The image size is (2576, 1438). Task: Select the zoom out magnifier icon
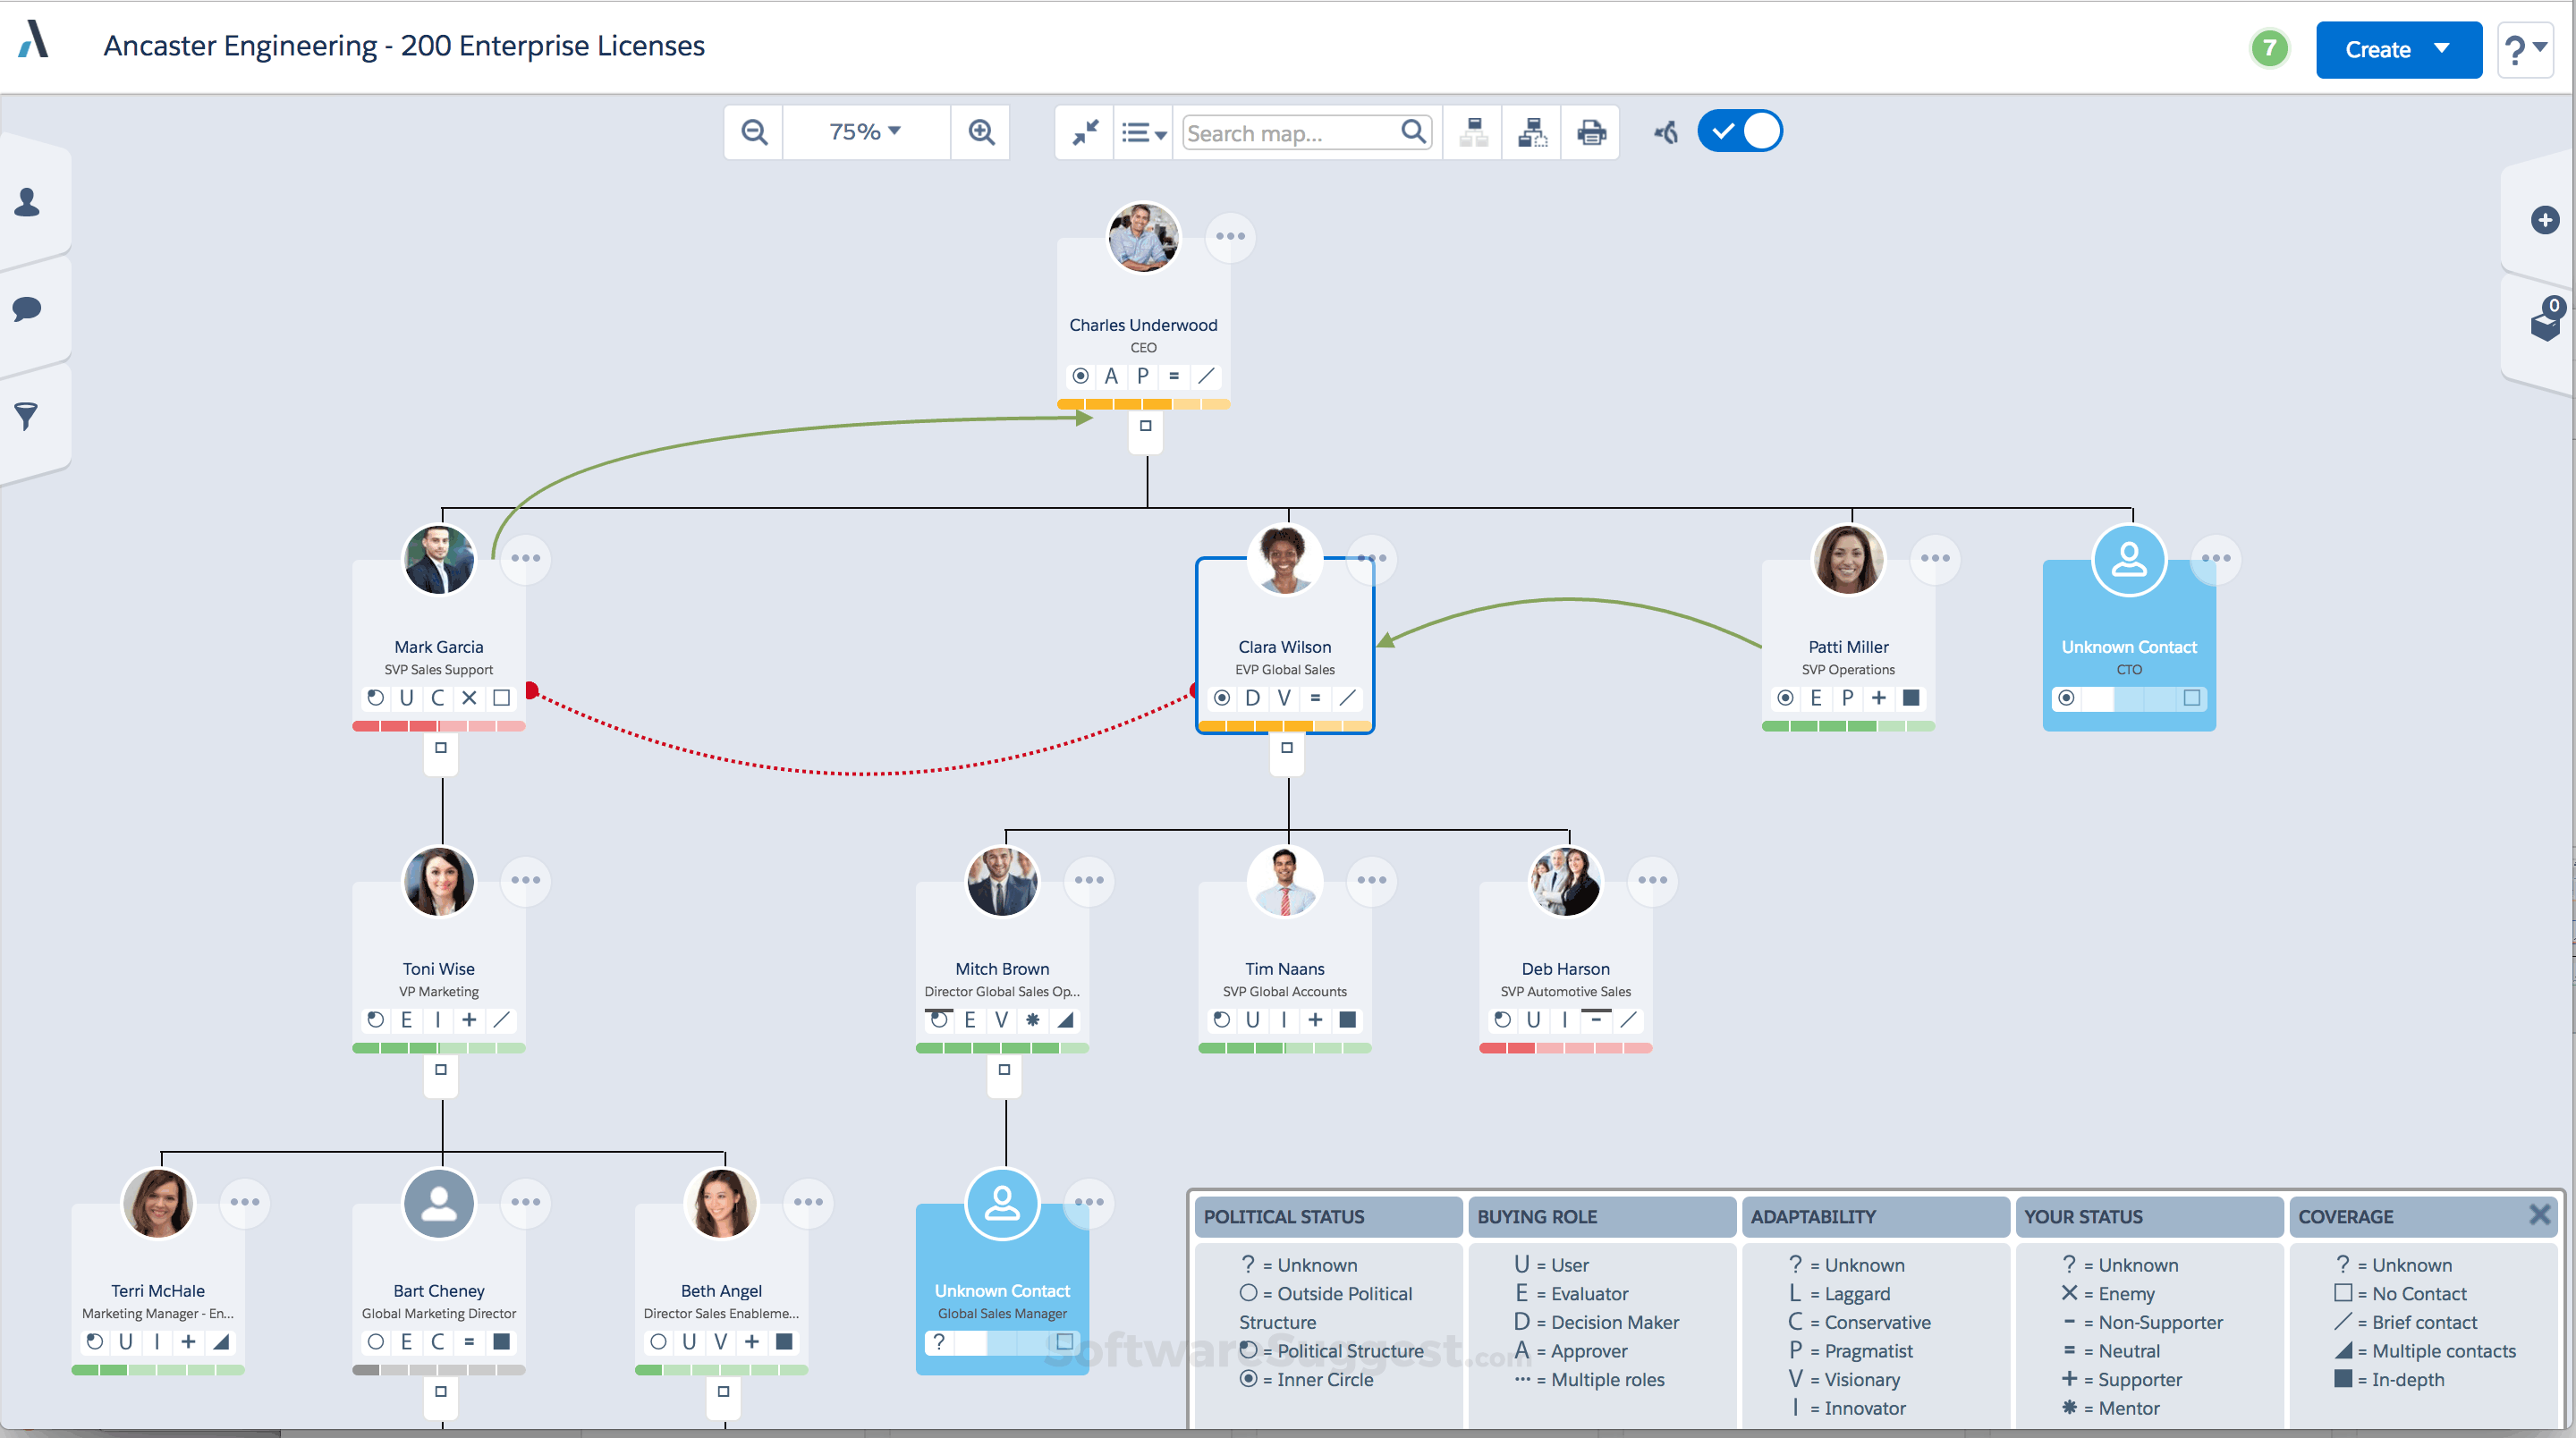point(754,131)
